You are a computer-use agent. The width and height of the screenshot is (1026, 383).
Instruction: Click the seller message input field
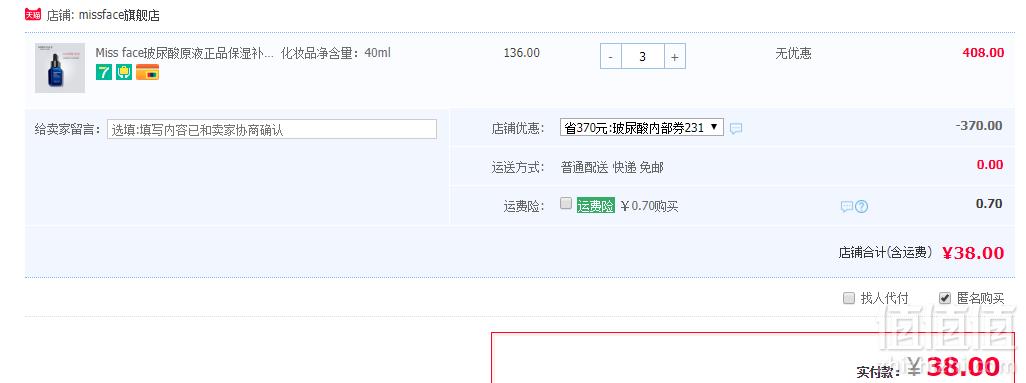pos(272,129)
